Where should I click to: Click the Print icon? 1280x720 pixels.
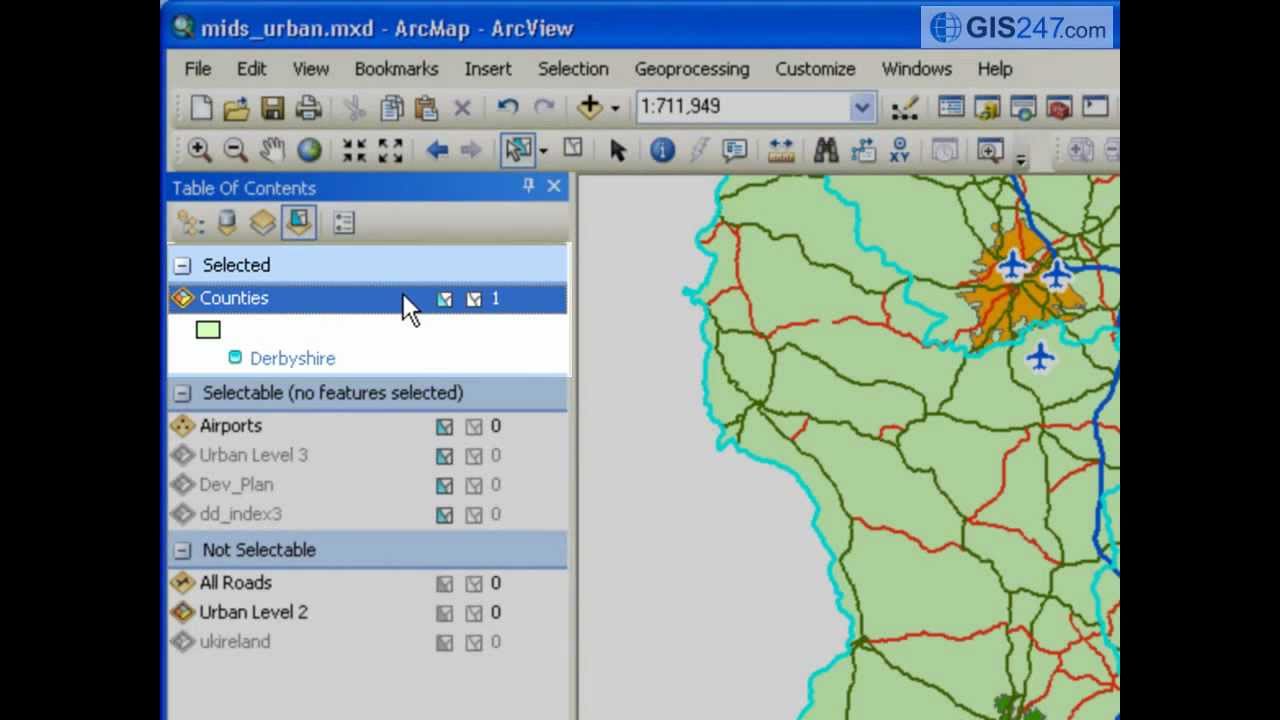tap(308, 107)
